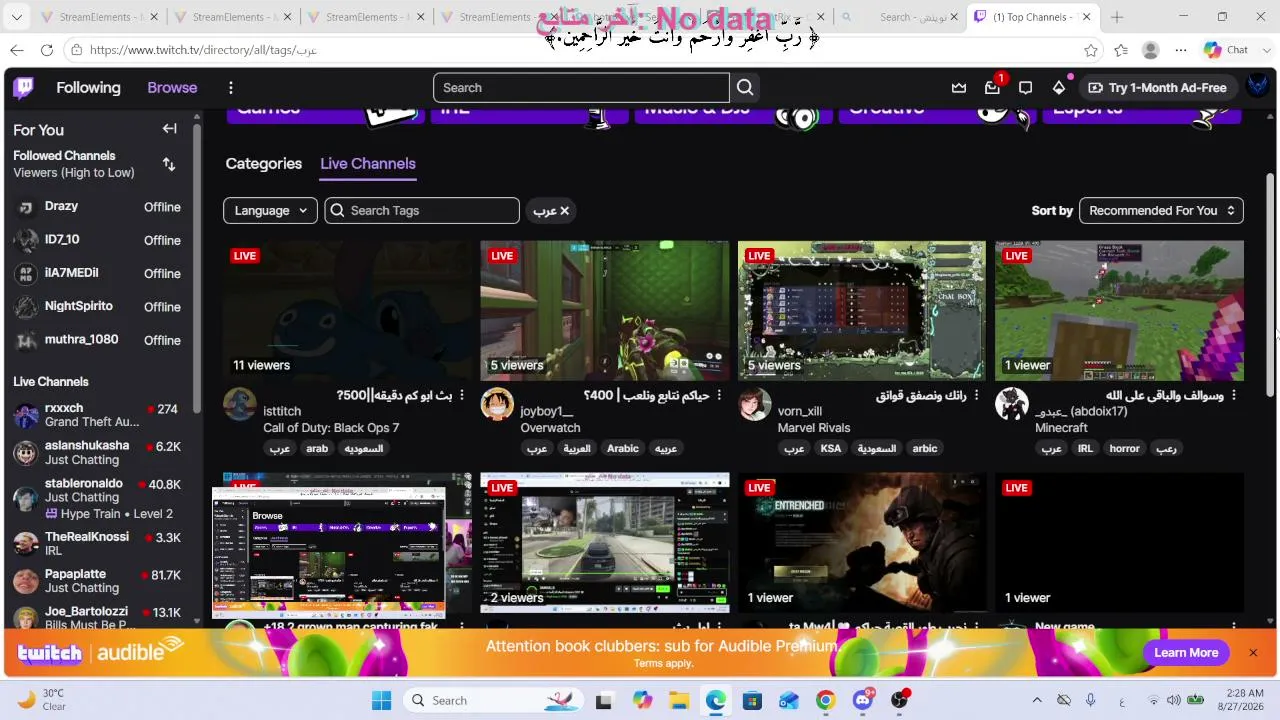Image resolution: width=1280 pixels, height=720 pixels.
Task: Remove the عرب tag filter
Action: point(564,211)
